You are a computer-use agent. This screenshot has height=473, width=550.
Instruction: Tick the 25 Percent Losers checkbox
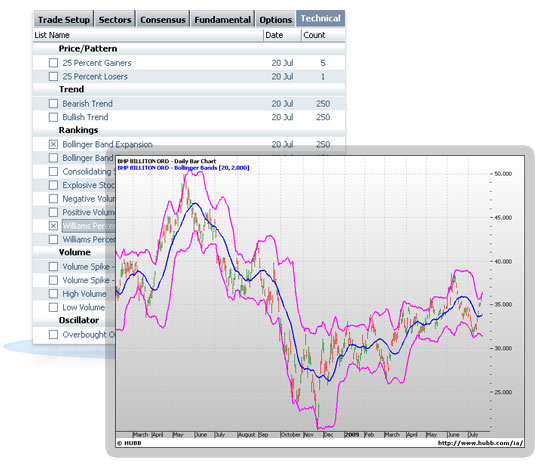(x=53, y=76)
